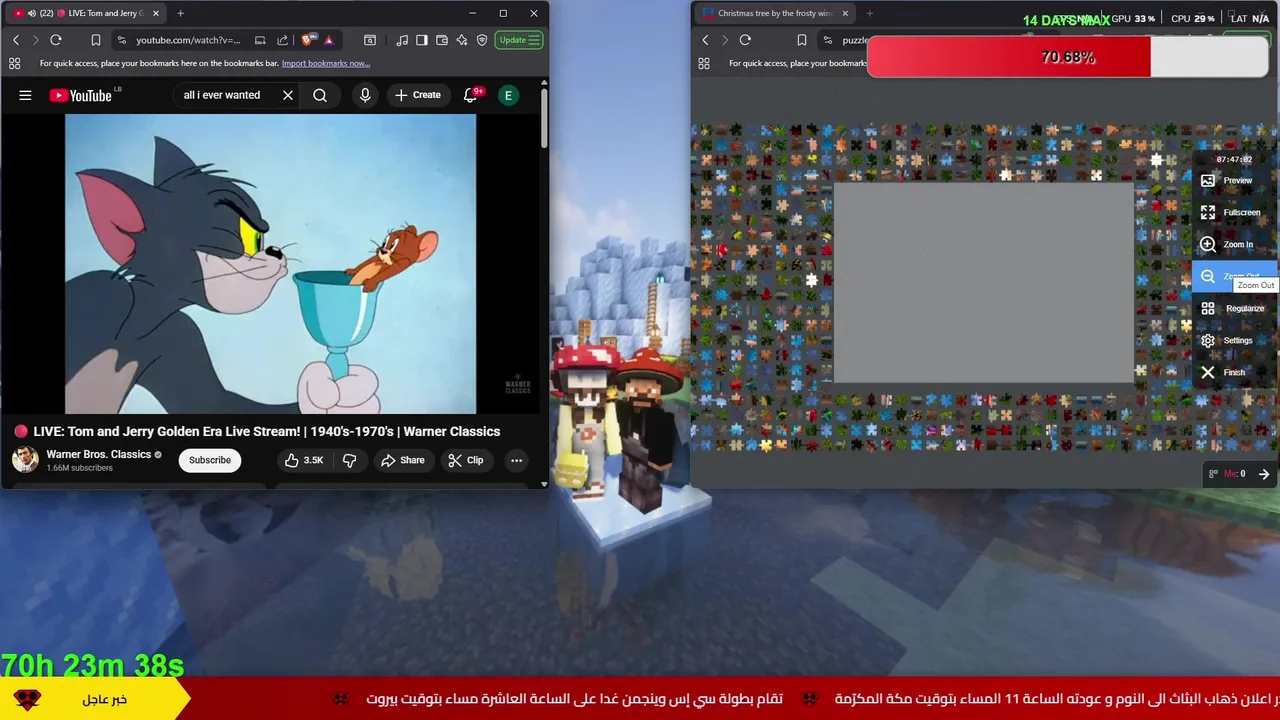Open the music note playlist icon
This screenshot has height=720, width=1280.
pos(402,40)
